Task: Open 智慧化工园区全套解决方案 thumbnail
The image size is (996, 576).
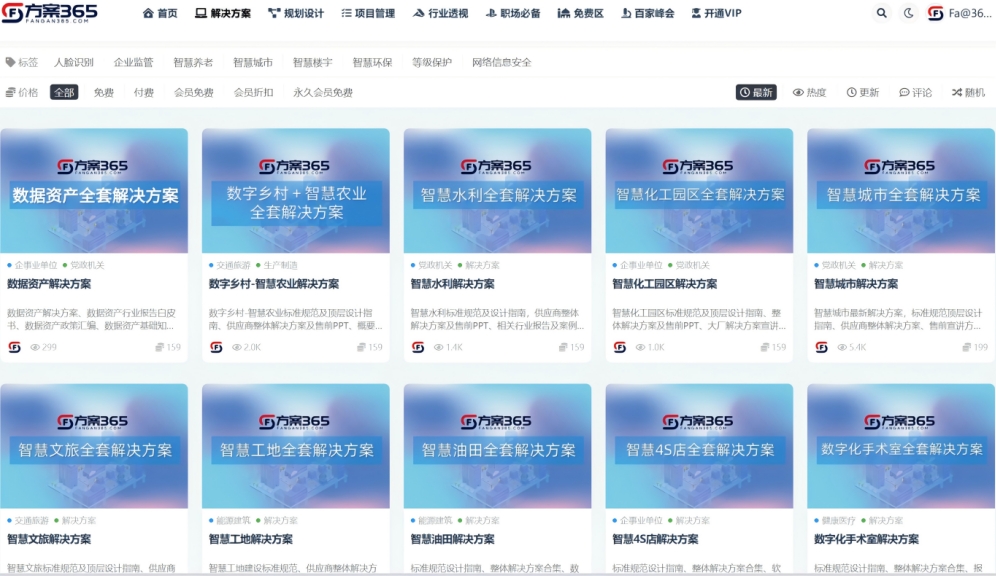Action: tap(699, 191)
